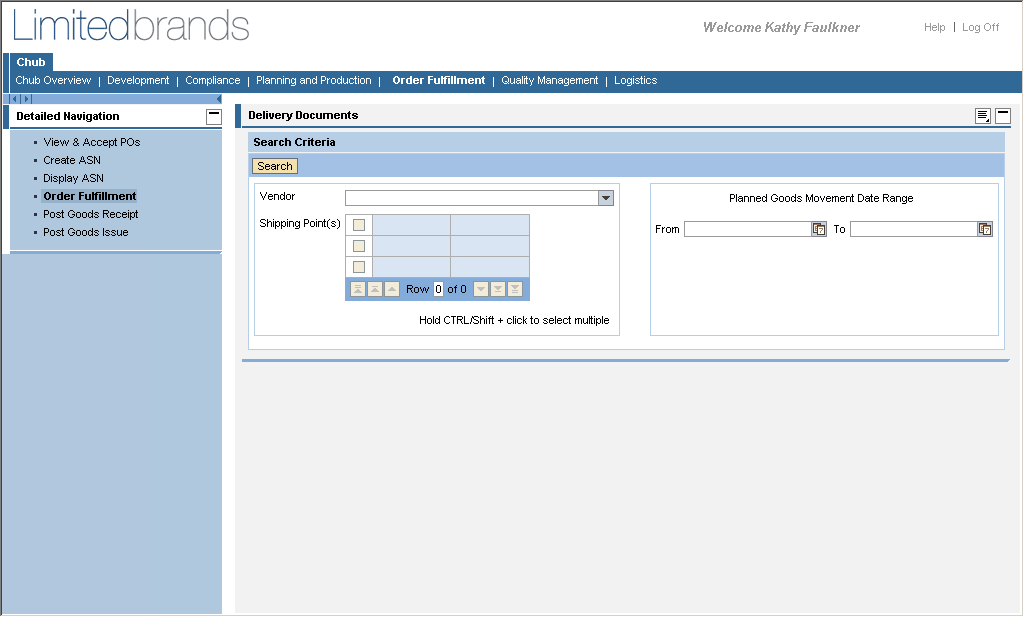Click 'Planned Goods Movement Date Range' label
The width and height of the screenshot is (1024, 617).
point(821,198)
